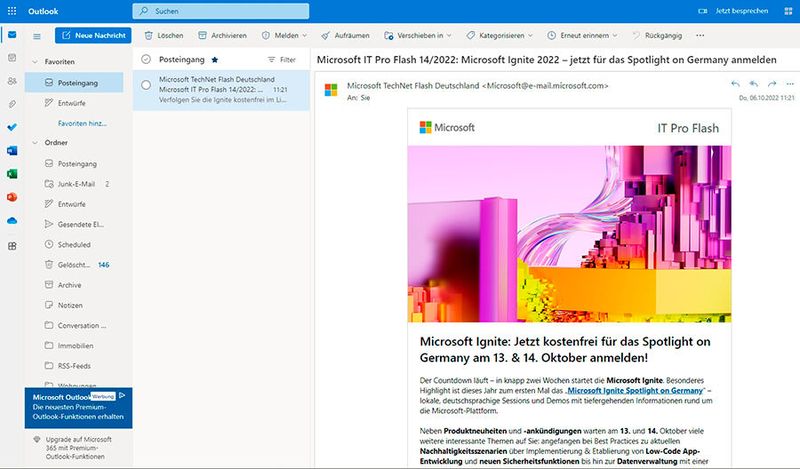The width and height of the screenshot is (800, 469).
Task: Select Posteingang under Favoriten
Action: (74, 82)
